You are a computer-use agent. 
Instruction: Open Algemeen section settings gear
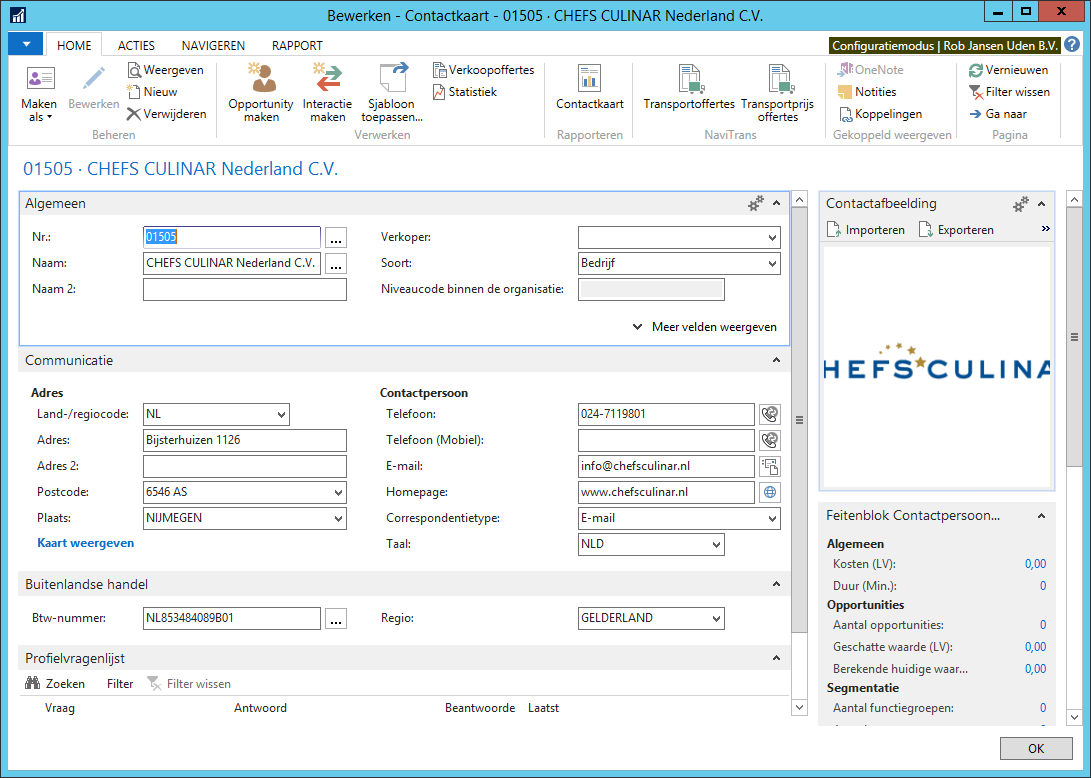click(x=755, y=204)
